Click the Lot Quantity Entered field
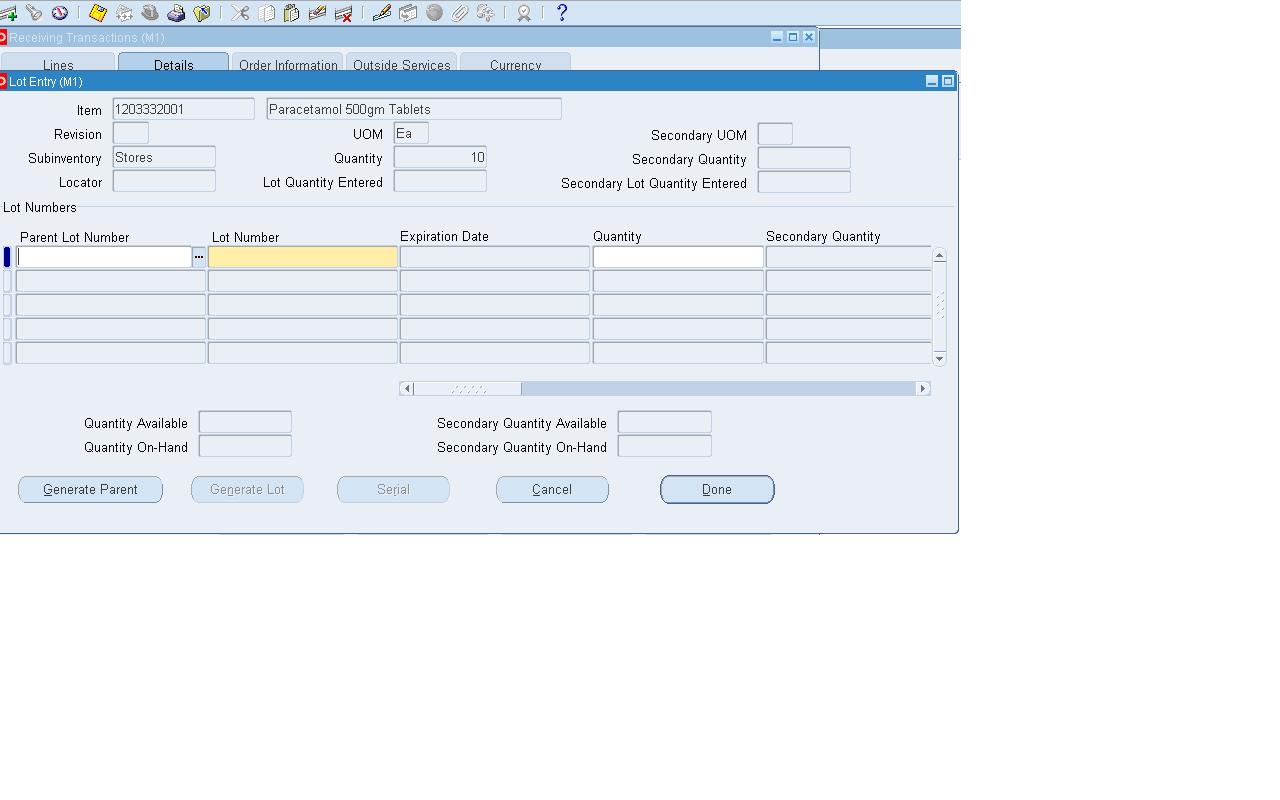This screenshot has height=800, width=1280. pos(440,181)
